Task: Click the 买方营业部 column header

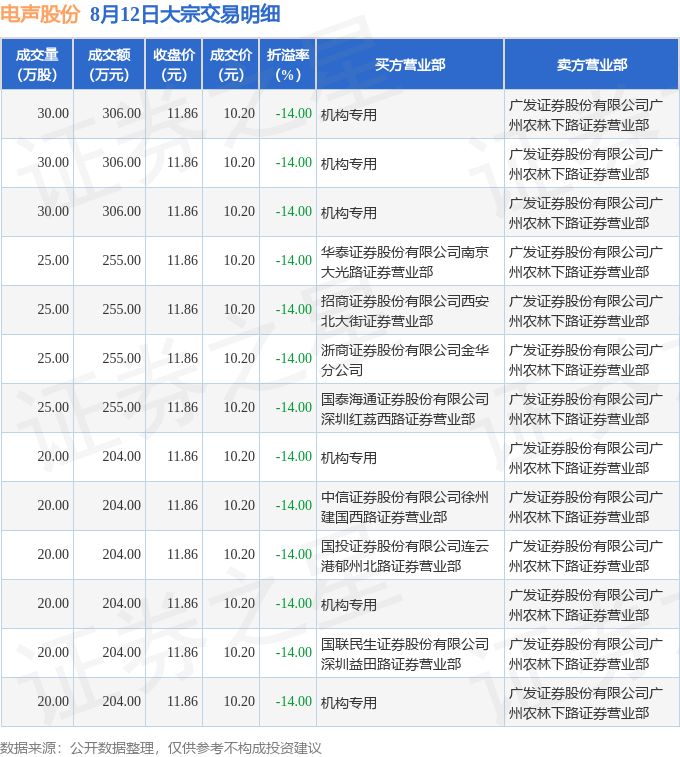Action: click(x=410, y=65)
